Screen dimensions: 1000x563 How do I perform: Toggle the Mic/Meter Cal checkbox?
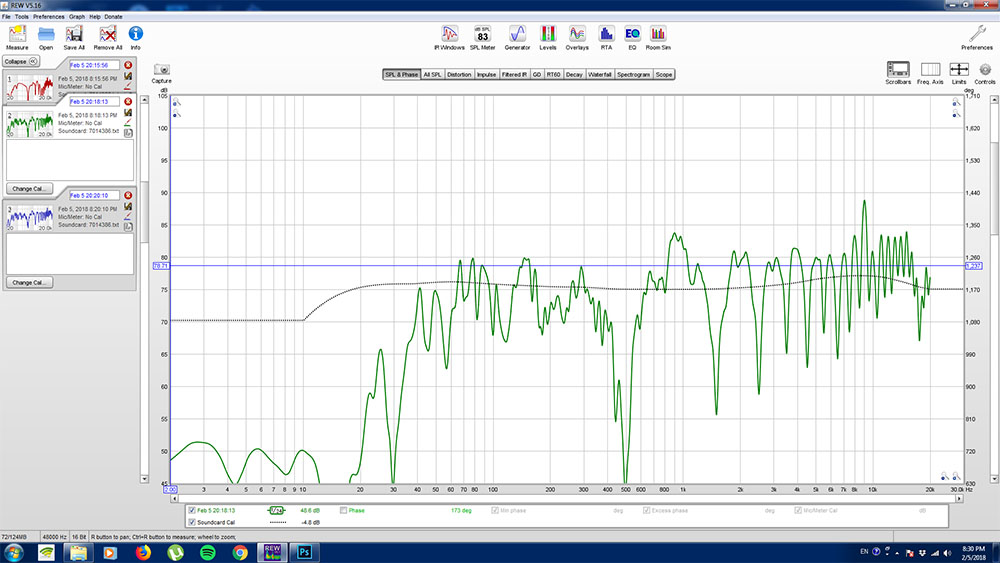[x=798, y=510]
